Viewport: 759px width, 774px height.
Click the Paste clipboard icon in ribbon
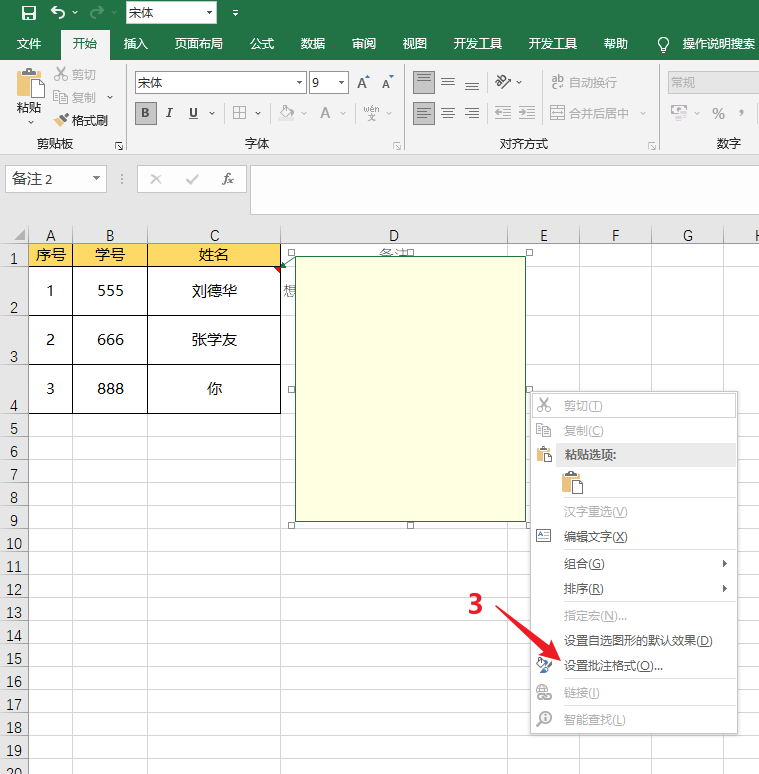[30, 83]
